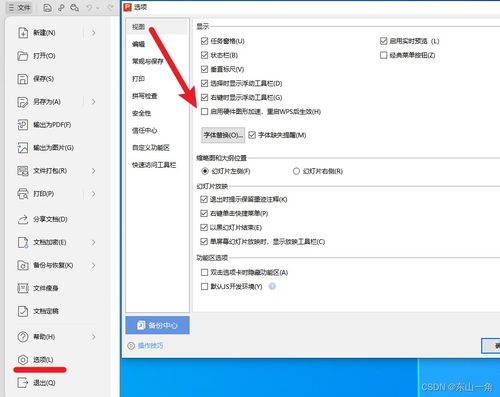This screenshot has height=397, width=500.
Task: Expand the 打印(P) submenu arrow
Action: click(x=94, y=194)
